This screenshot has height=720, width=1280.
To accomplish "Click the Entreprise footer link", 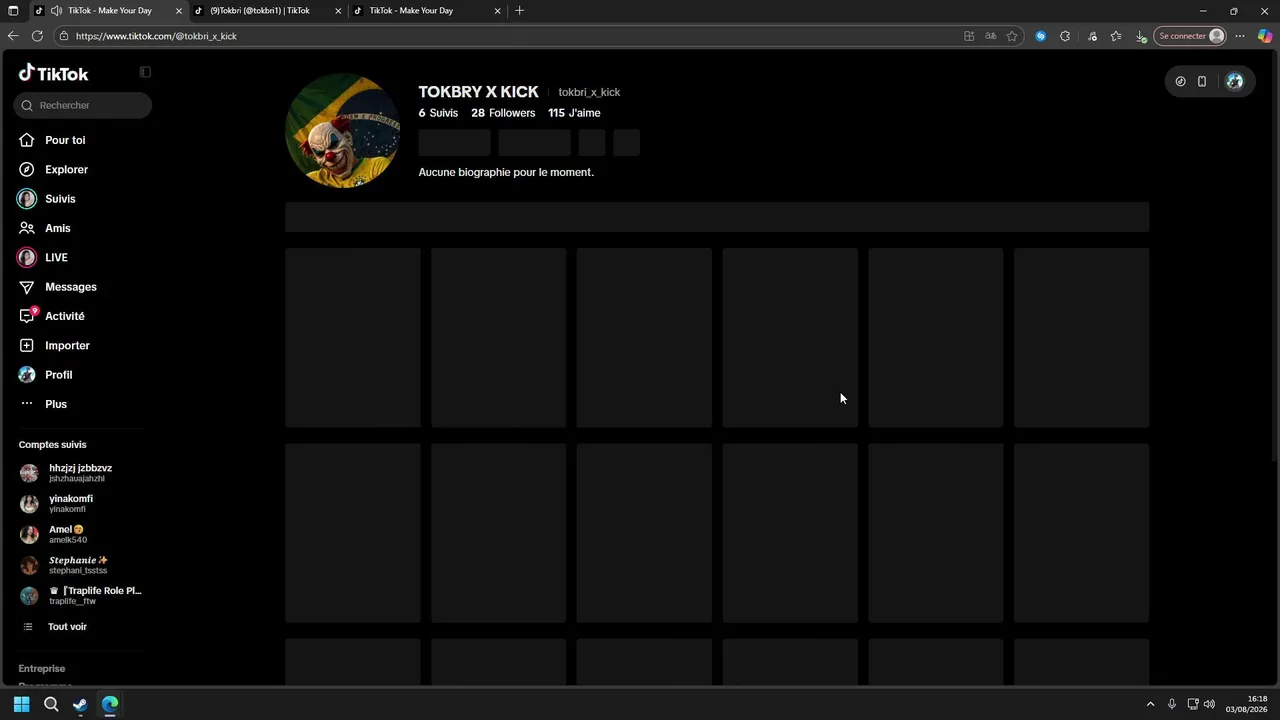I will (x=42, y=669).
